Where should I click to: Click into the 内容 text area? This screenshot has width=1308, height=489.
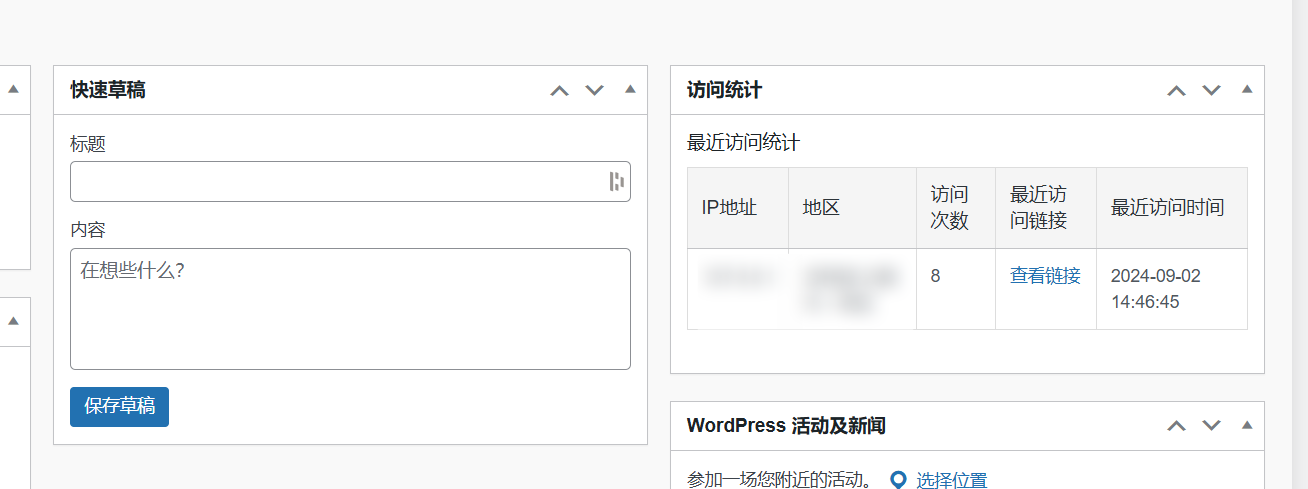pyautogui.click(x=350, y=309)
